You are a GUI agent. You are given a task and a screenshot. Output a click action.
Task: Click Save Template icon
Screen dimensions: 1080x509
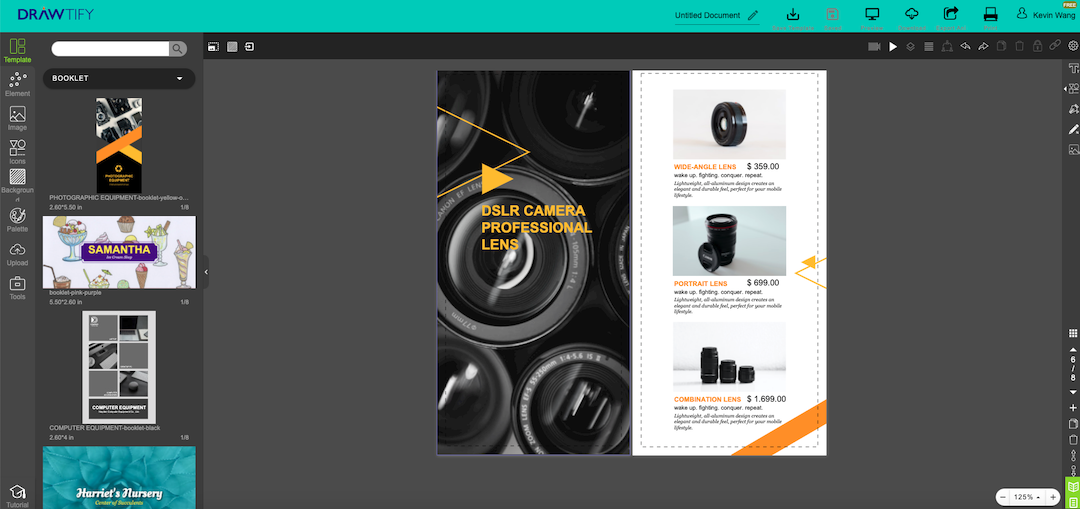click(x=793, y=15)
